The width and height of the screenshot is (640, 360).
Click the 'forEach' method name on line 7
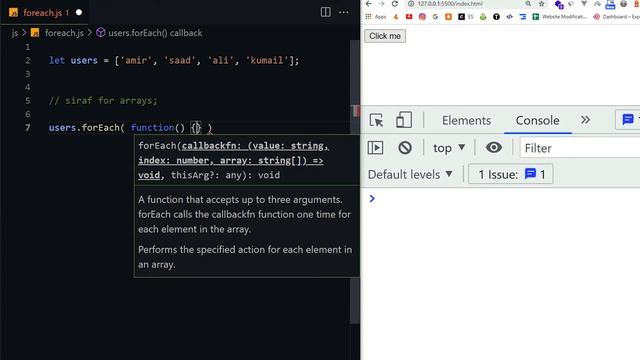click(x=100, y=128)
